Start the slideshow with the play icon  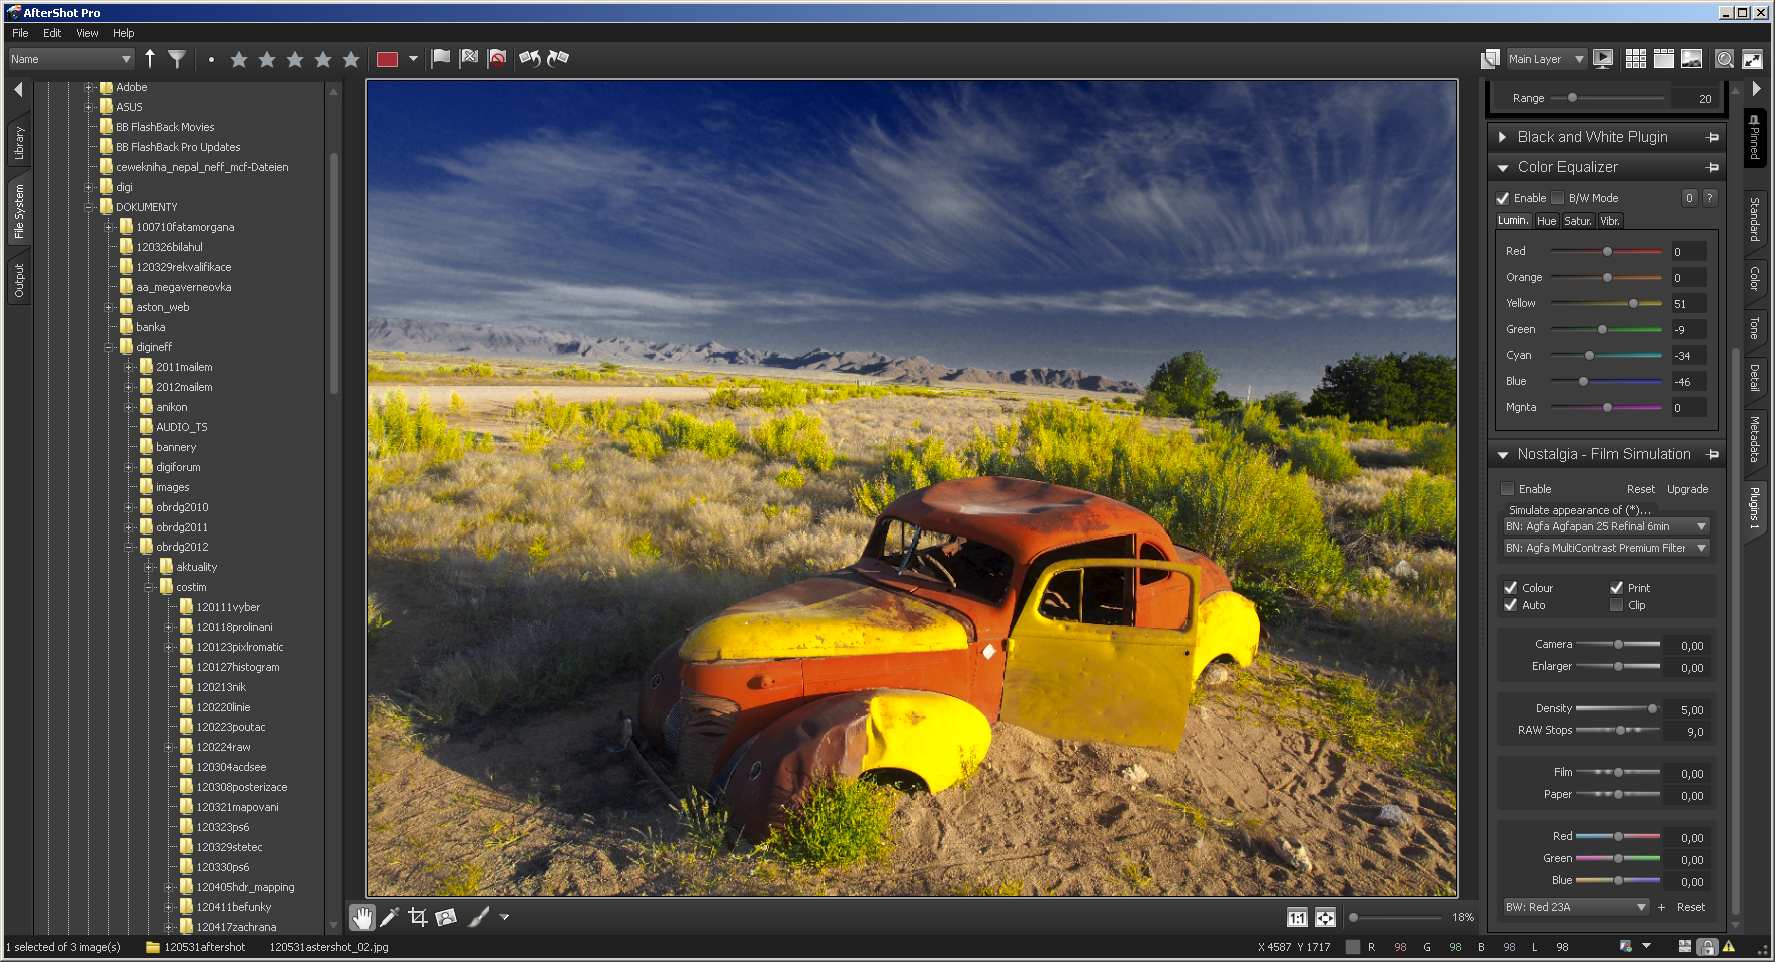pyautogui.click(x=1603, y=59)
